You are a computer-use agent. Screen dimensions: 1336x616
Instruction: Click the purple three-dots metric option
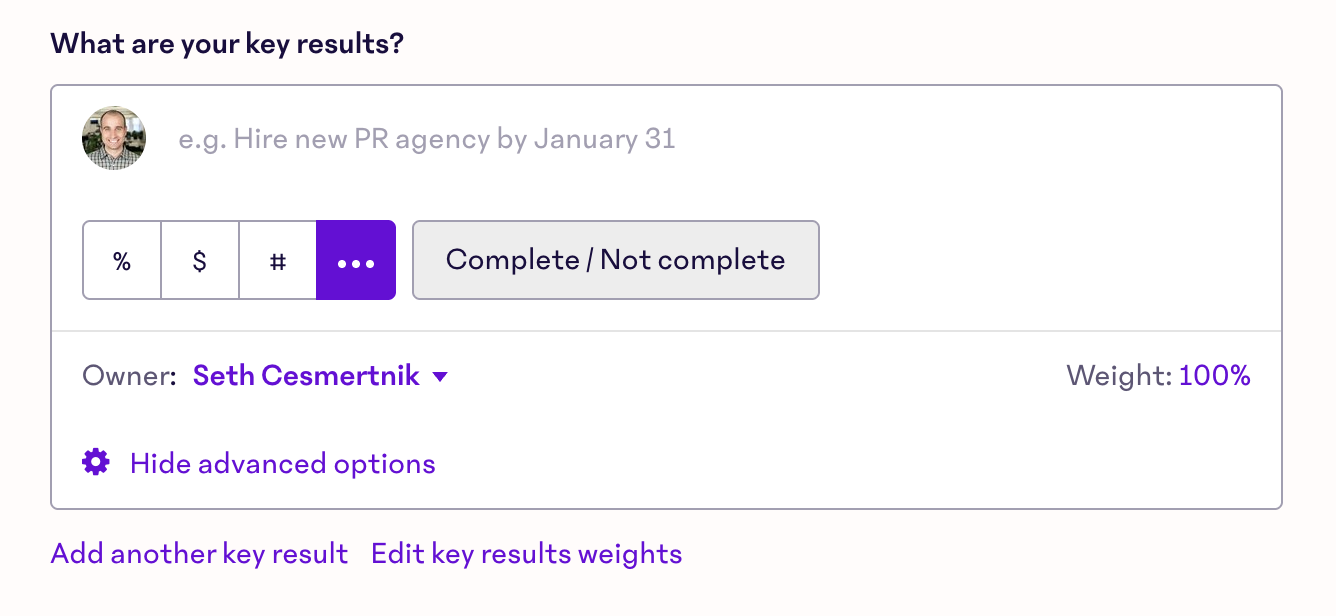pos(356,260)
